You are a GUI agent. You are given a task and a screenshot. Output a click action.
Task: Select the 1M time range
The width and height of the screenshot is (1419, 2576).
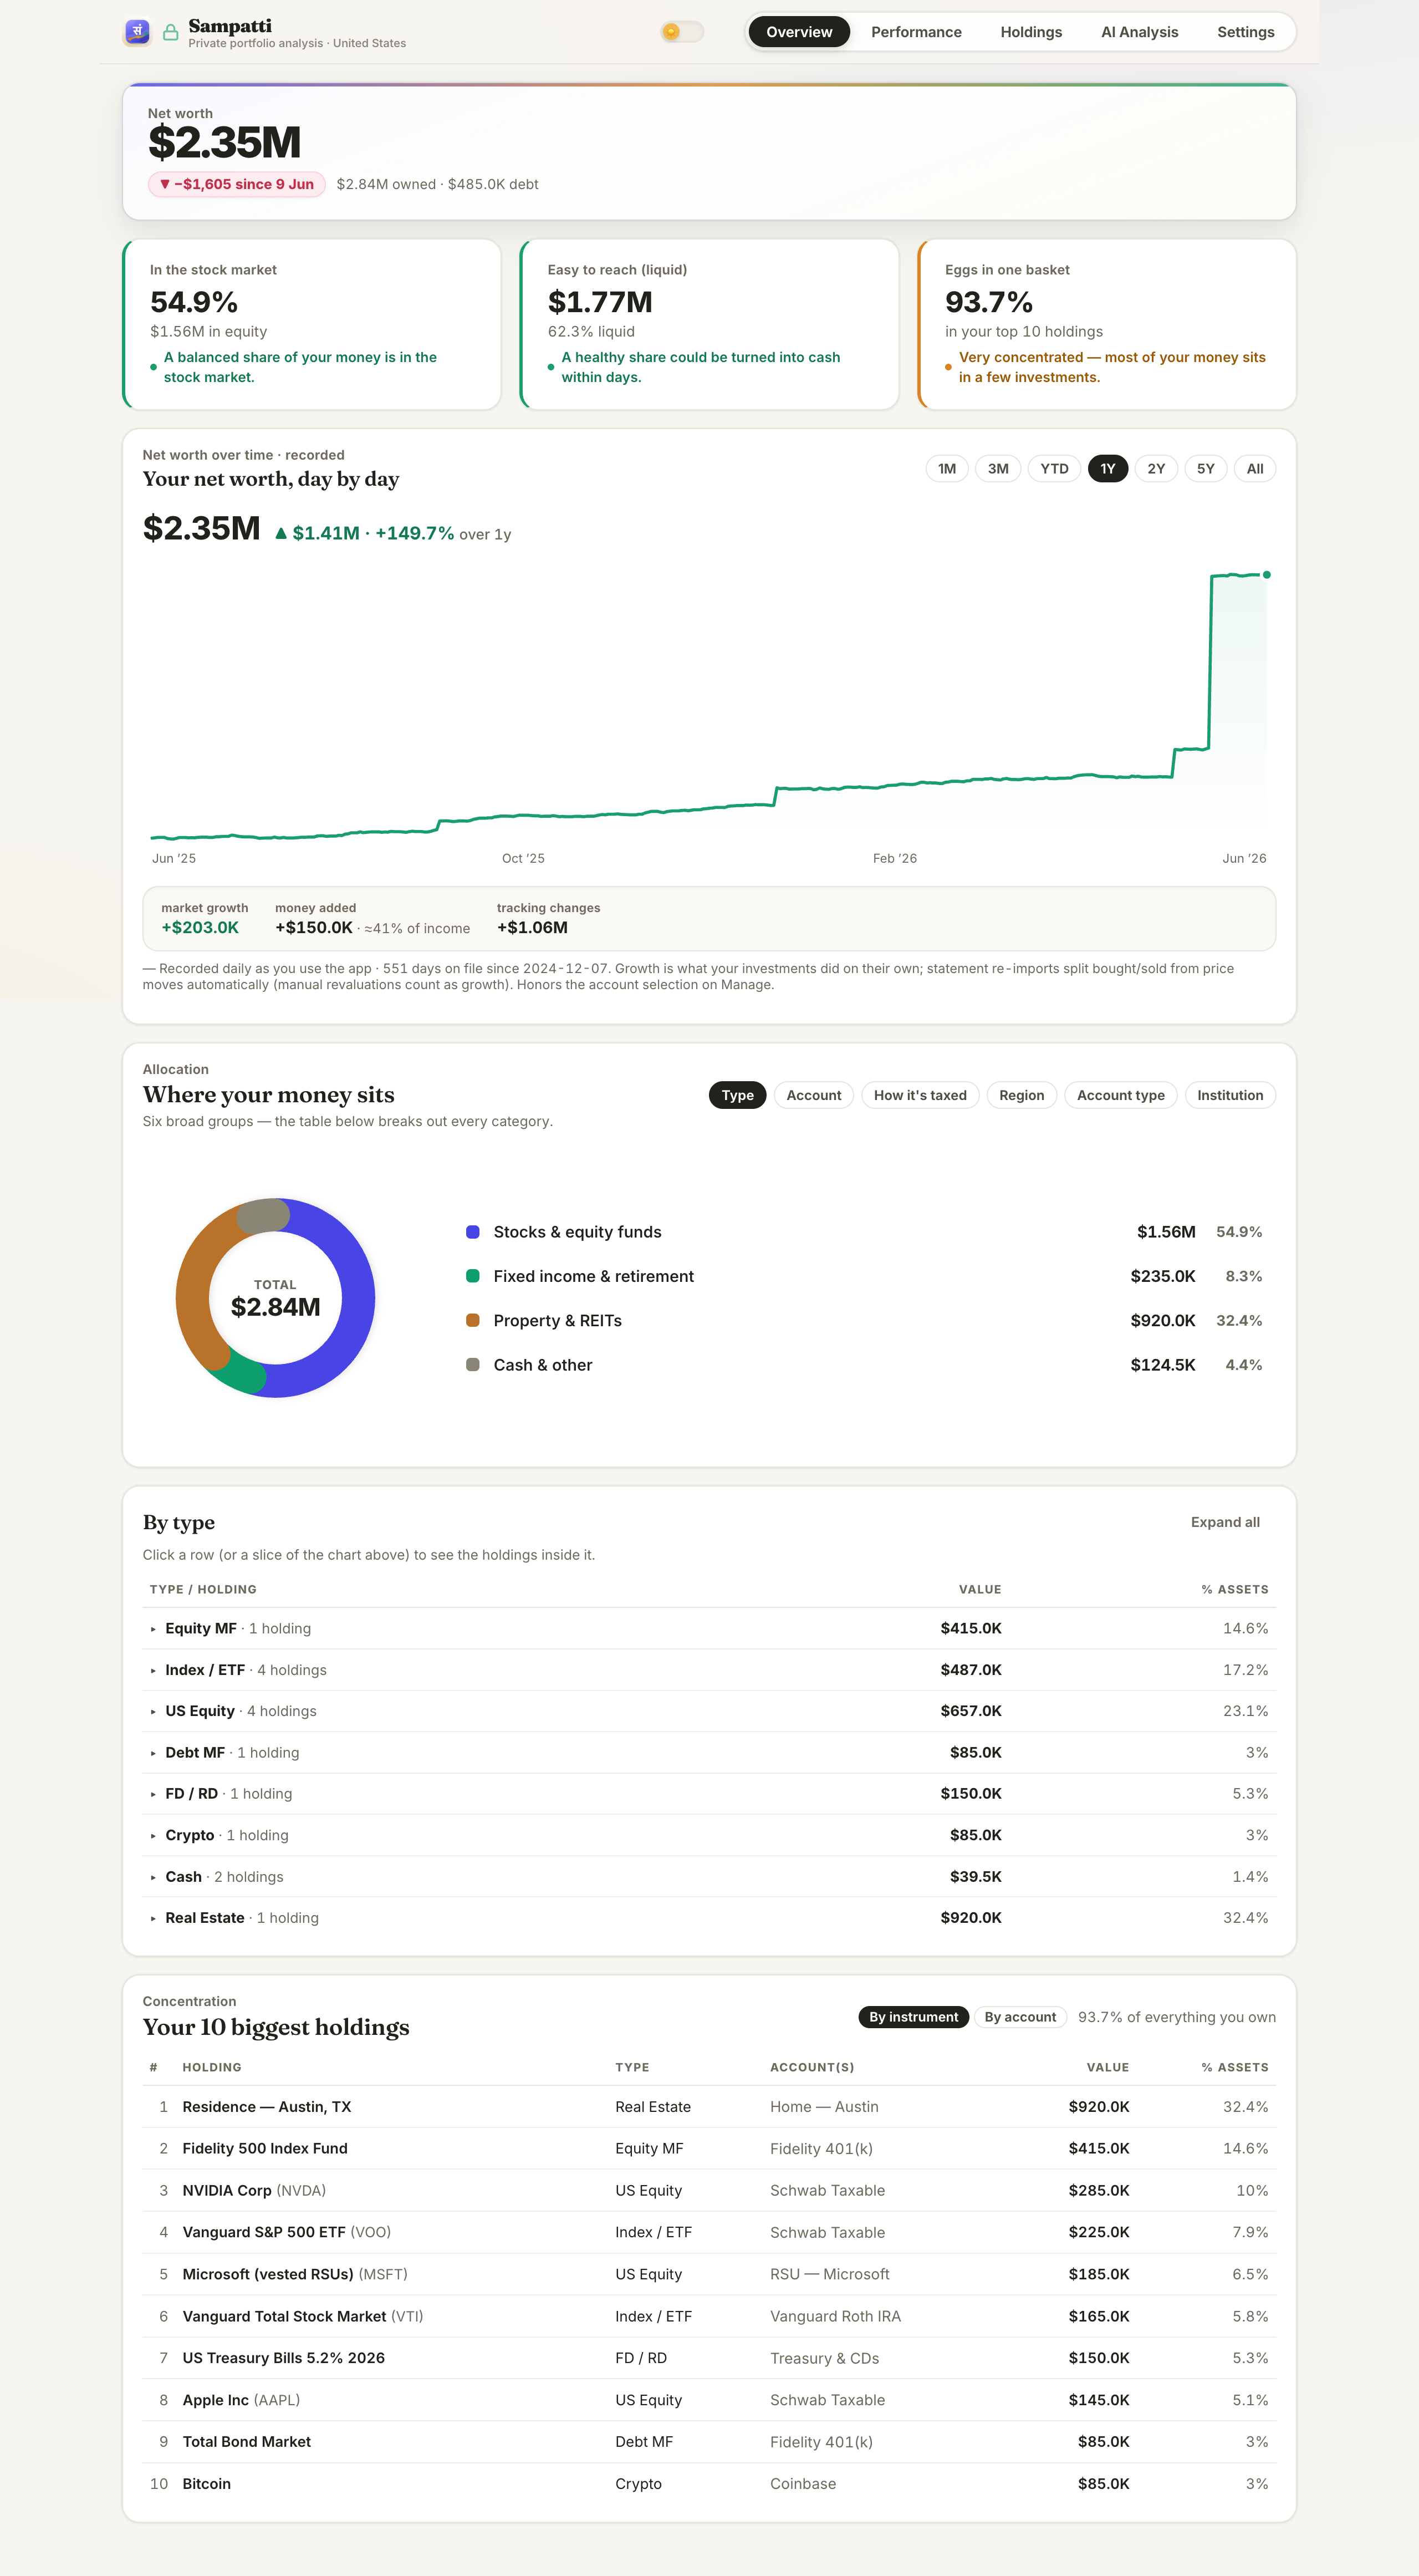(947, 469)
